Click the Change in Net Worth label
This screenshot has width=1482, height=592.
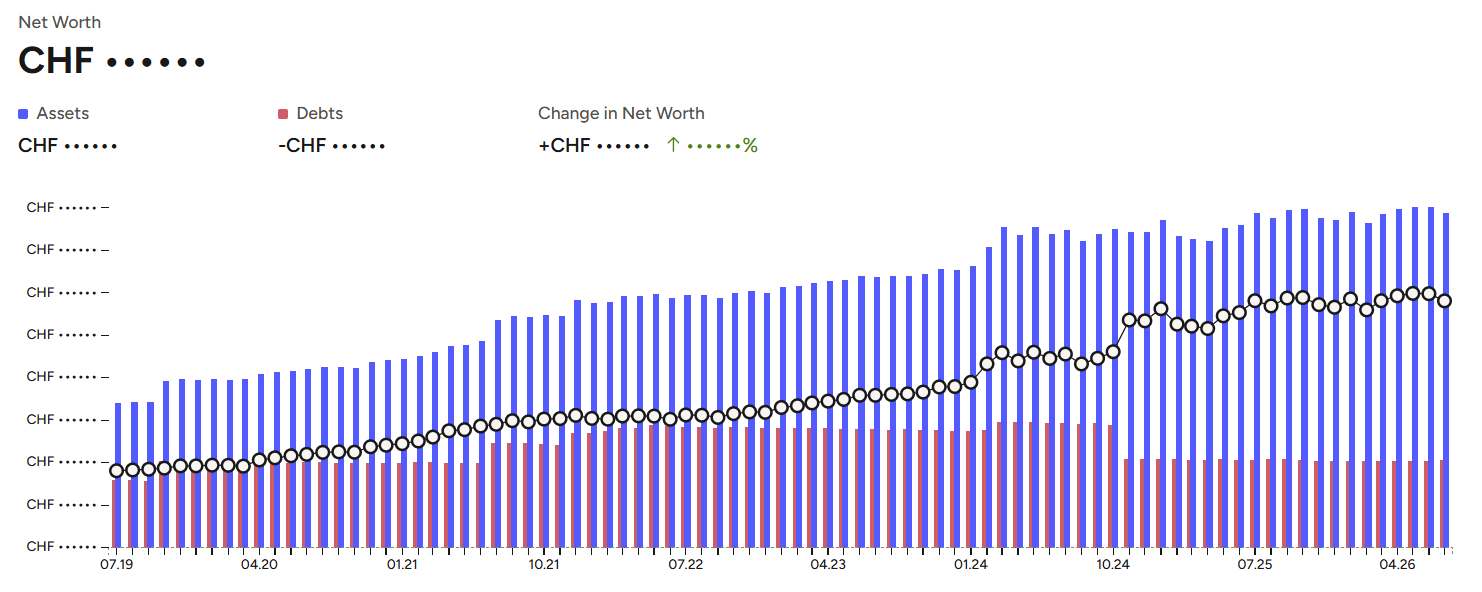[x=621, y=114]
